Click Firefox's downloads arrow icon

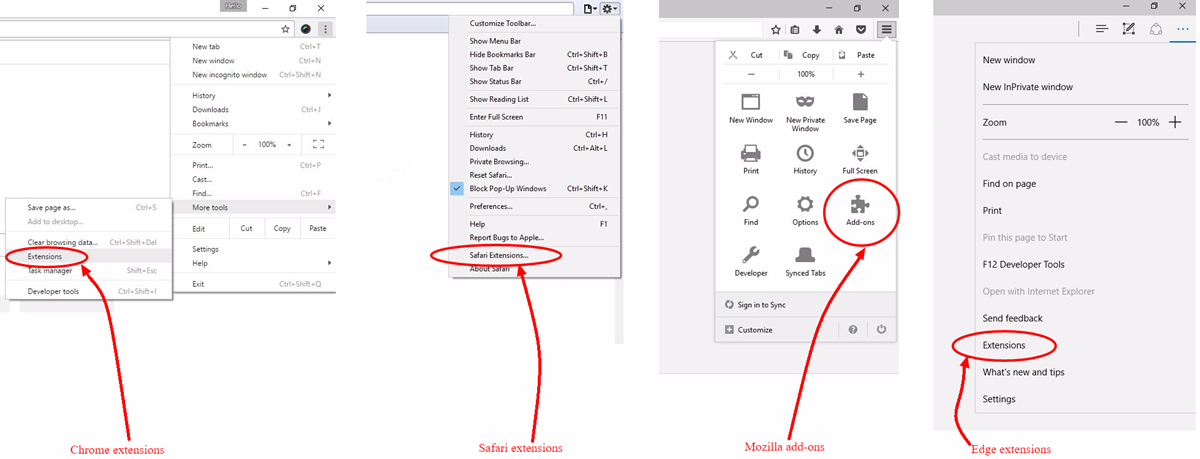coord(817,29)
